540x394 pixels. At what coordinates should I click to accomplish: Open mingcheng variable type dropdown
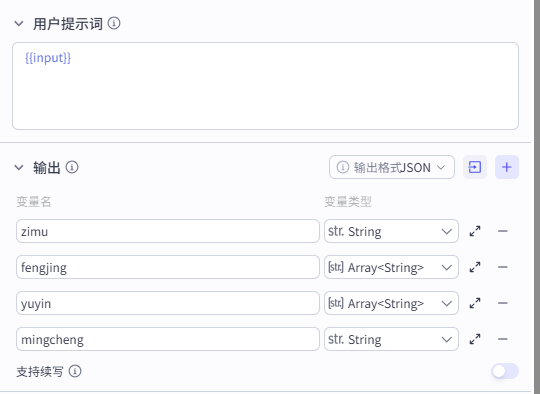[x=391, y=339]
